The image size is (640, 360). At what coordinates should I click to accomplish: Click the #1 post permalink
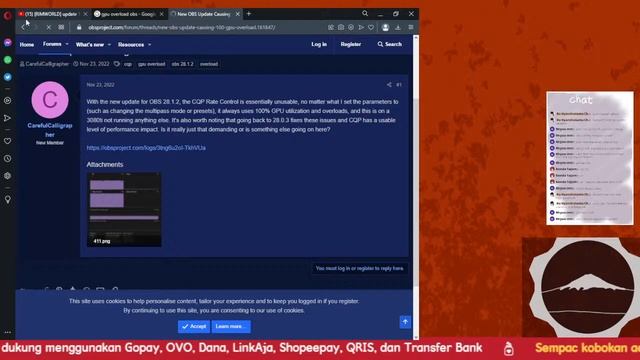point(399,84)
